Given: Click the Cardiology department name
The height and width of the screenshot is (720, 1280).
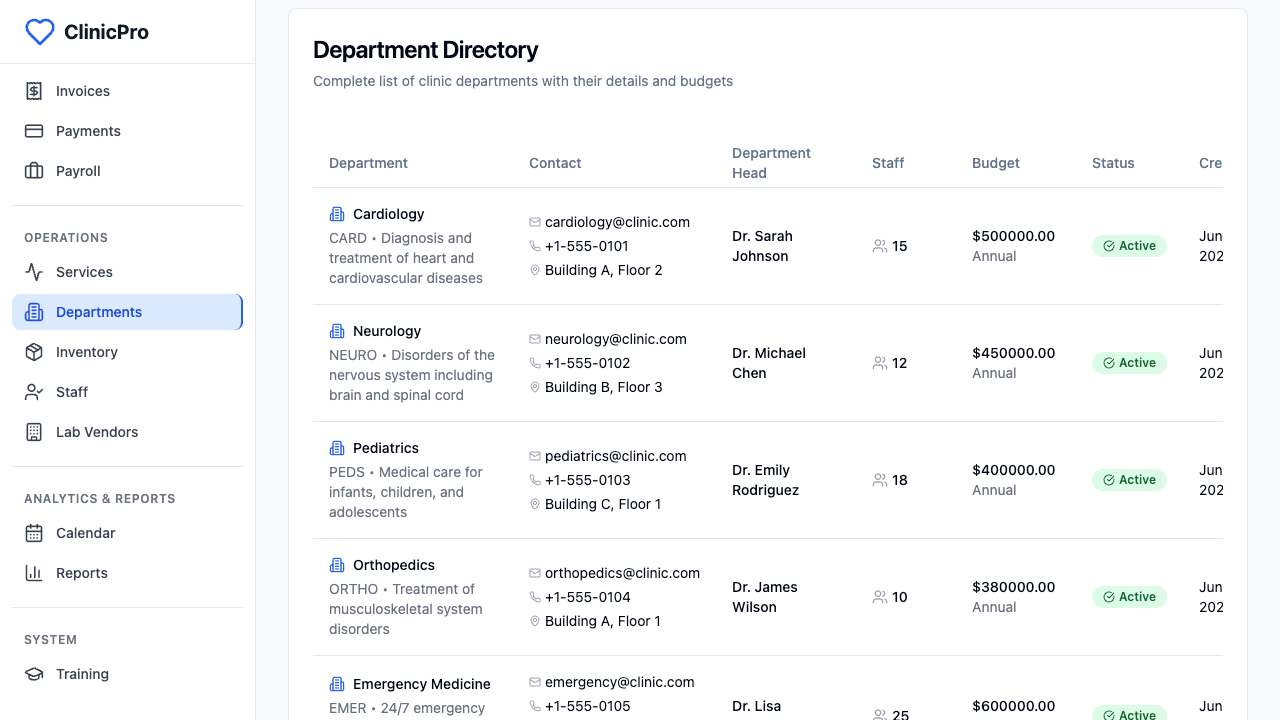Looking at the screenshot, I should 388,214.
